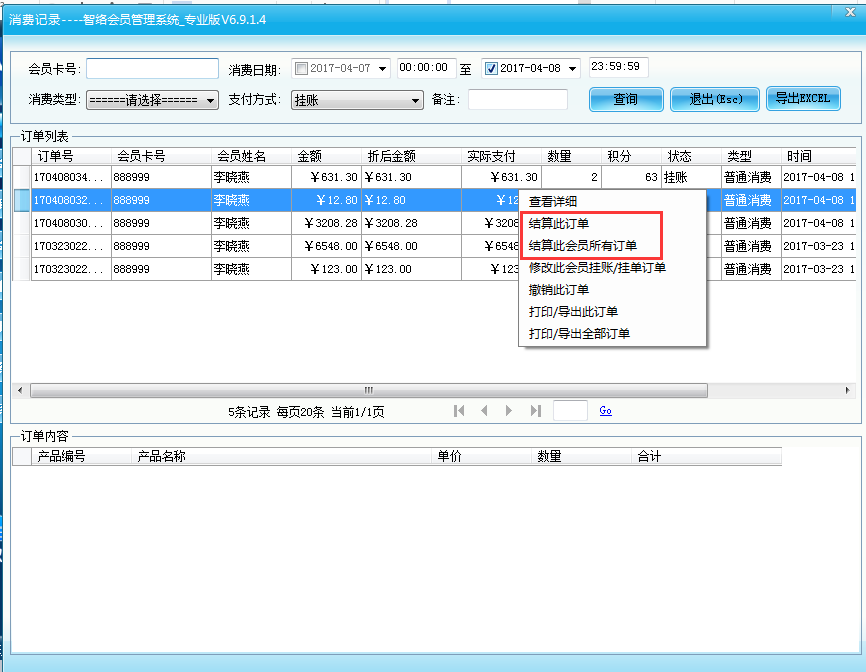Open the end date calendar dropdown arrow
The width and height of the screenshot is (866, 672).
coord(572,69)
